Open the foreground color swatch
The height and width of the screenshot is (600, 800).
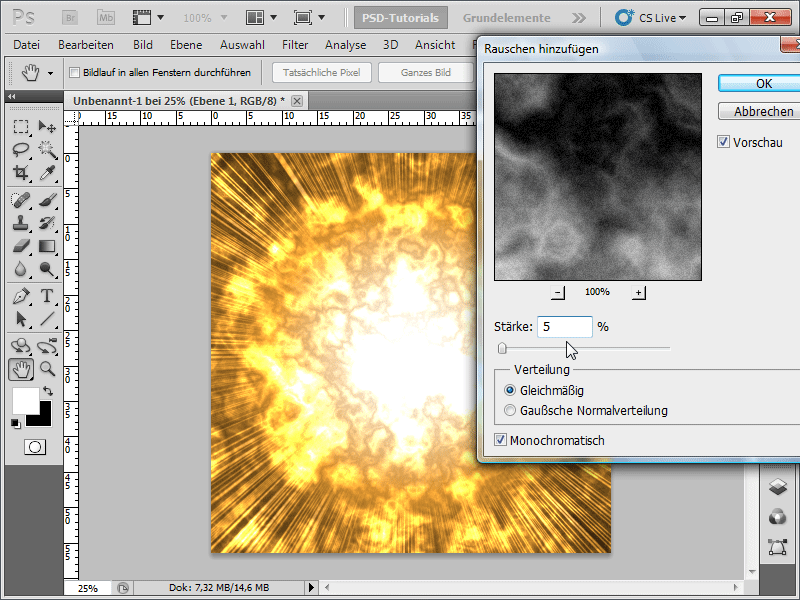[x=25, y=401]
